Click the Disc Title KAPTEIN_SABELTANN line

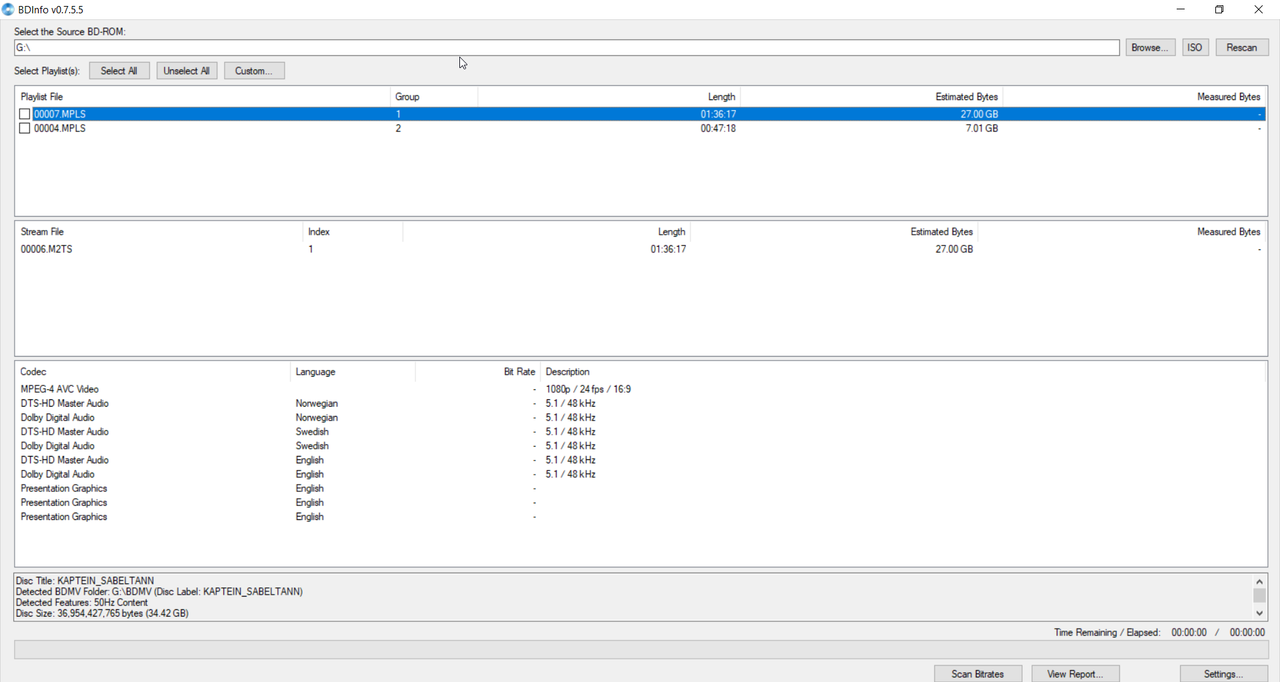(87, 581)
